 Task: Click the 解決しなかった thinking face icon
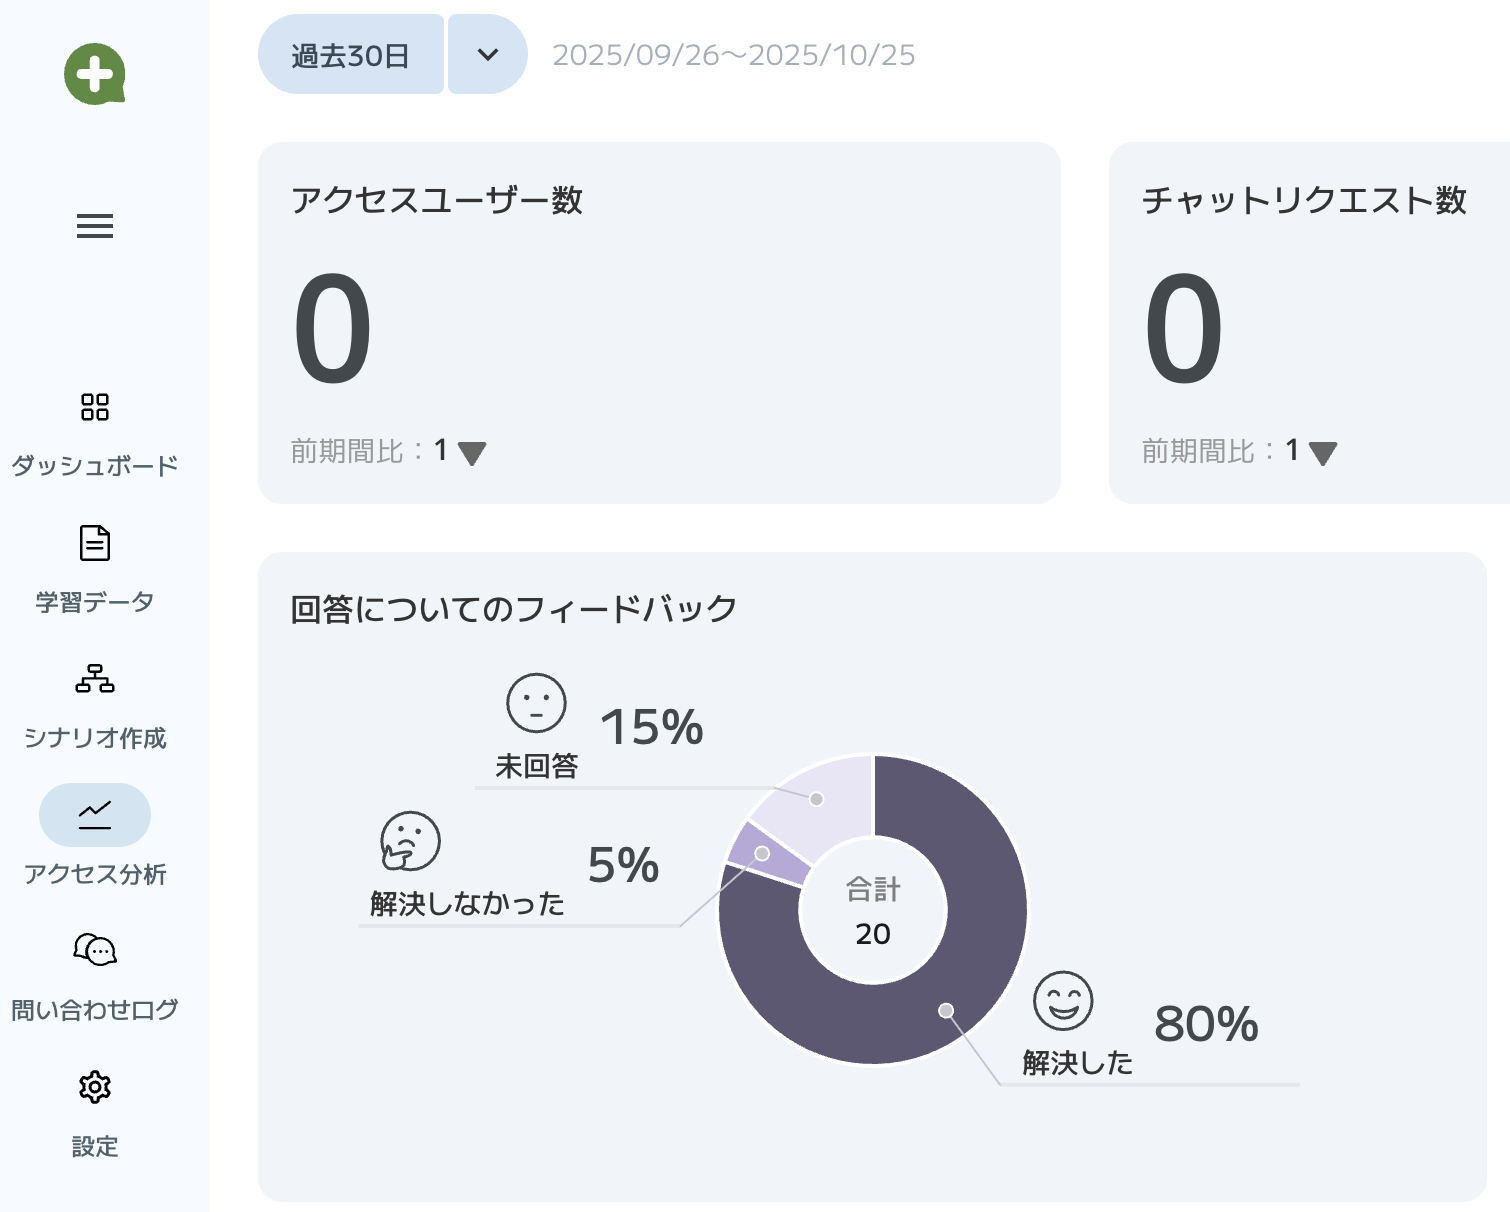tap(410, 841)
